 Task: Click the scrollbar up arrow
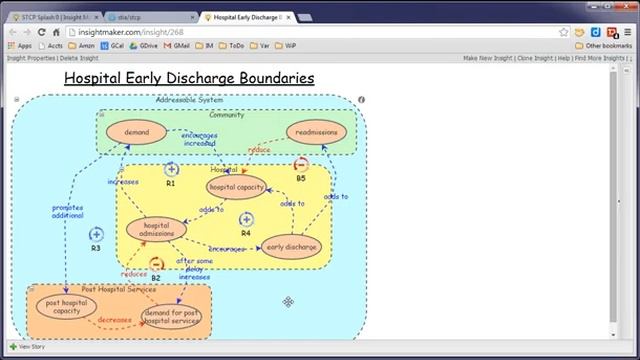tap(613, 69)
